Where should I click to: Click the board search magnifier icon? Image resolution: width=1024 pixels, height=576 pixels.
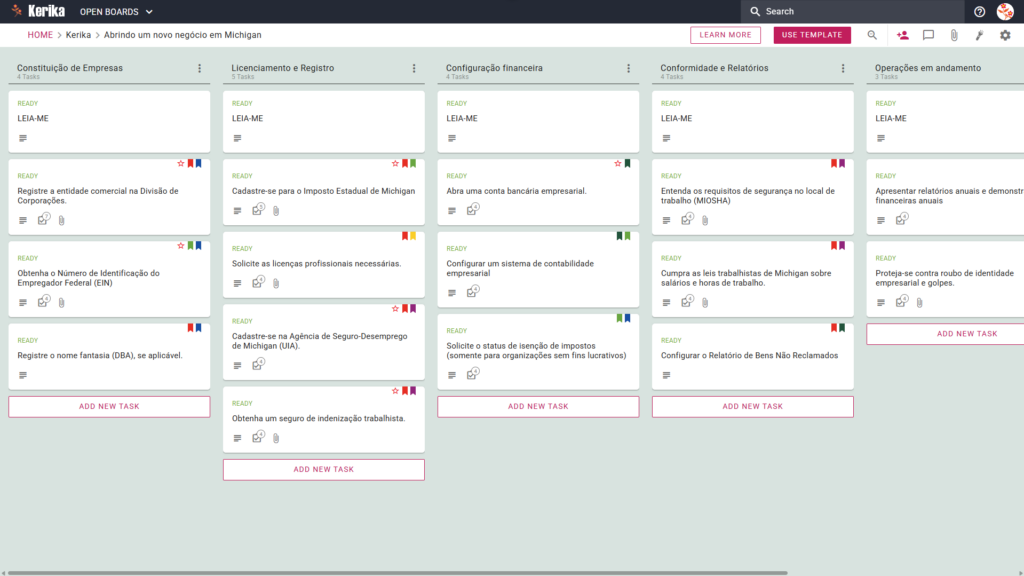[x=872, y=35]
